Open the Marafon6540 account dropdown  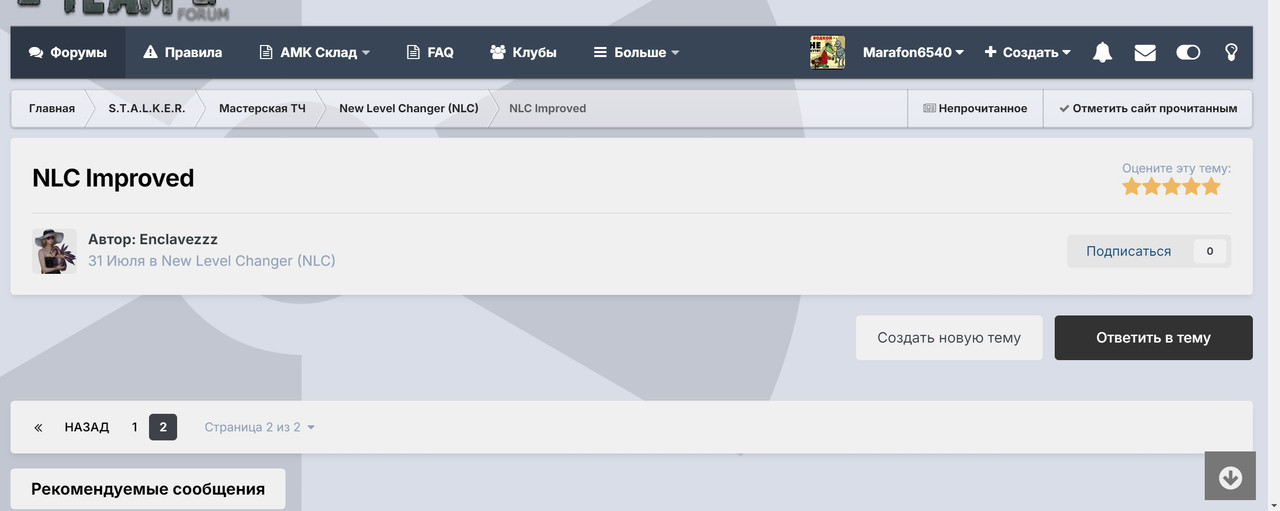[x=913, y=52]
